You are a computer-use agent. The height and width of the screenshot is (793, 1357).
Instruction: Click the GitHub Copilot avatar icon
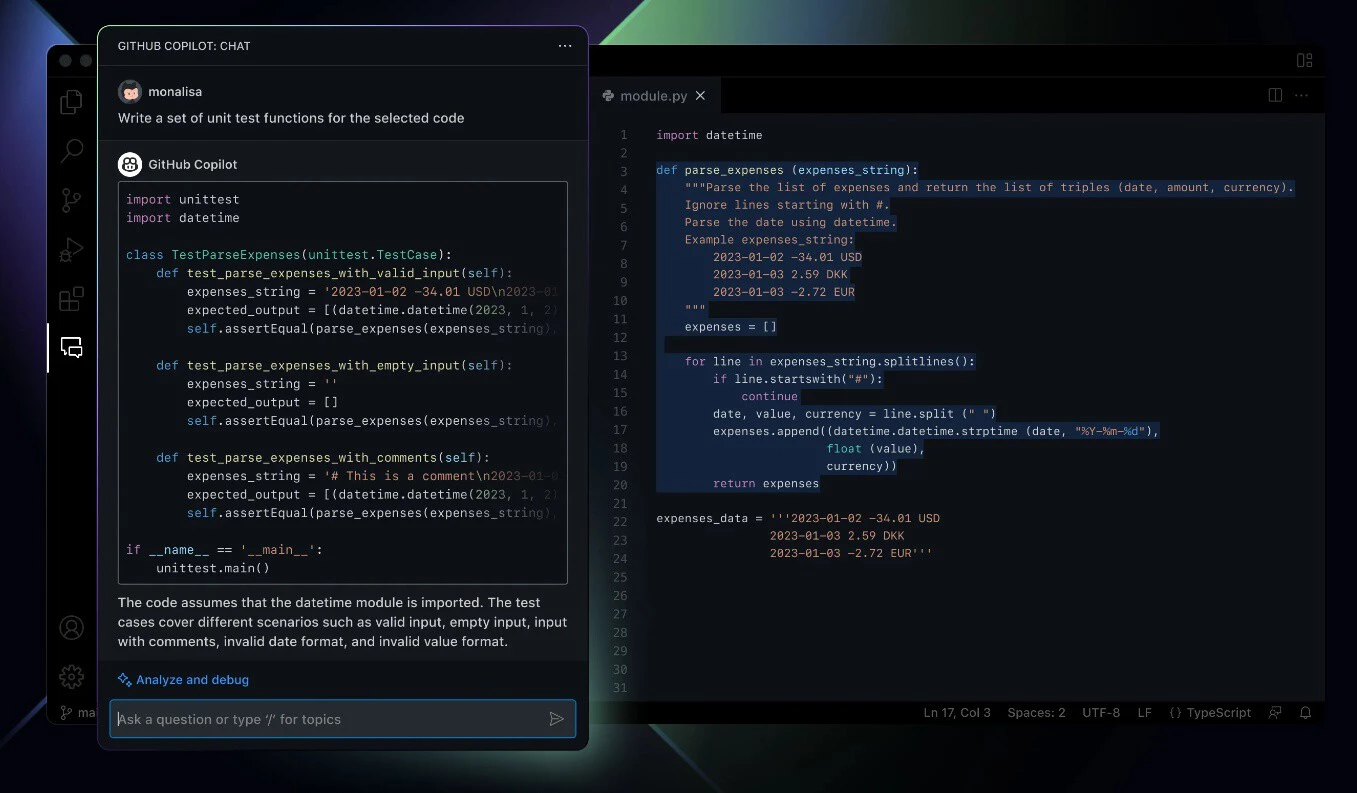[129, 164]
